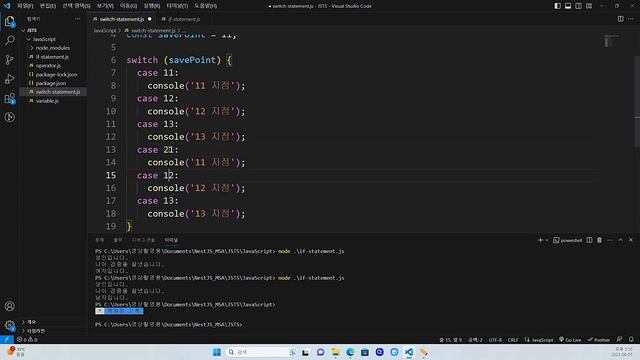Open the Run and Debug view
The height and width of the screenshot is (360, 640).
[x=9, y=79]
